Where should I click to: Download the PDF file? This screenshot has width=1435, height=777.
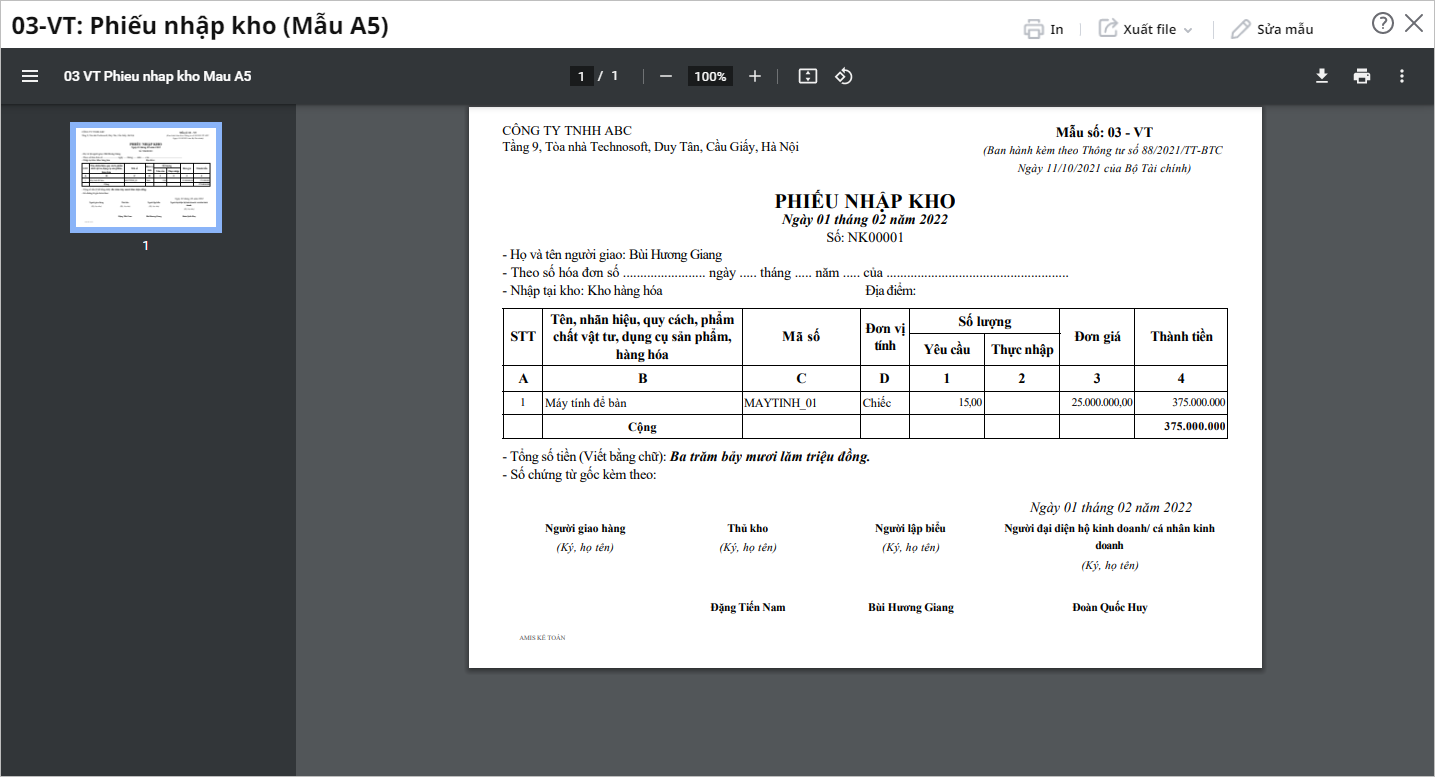click(x=1322, y=76)
